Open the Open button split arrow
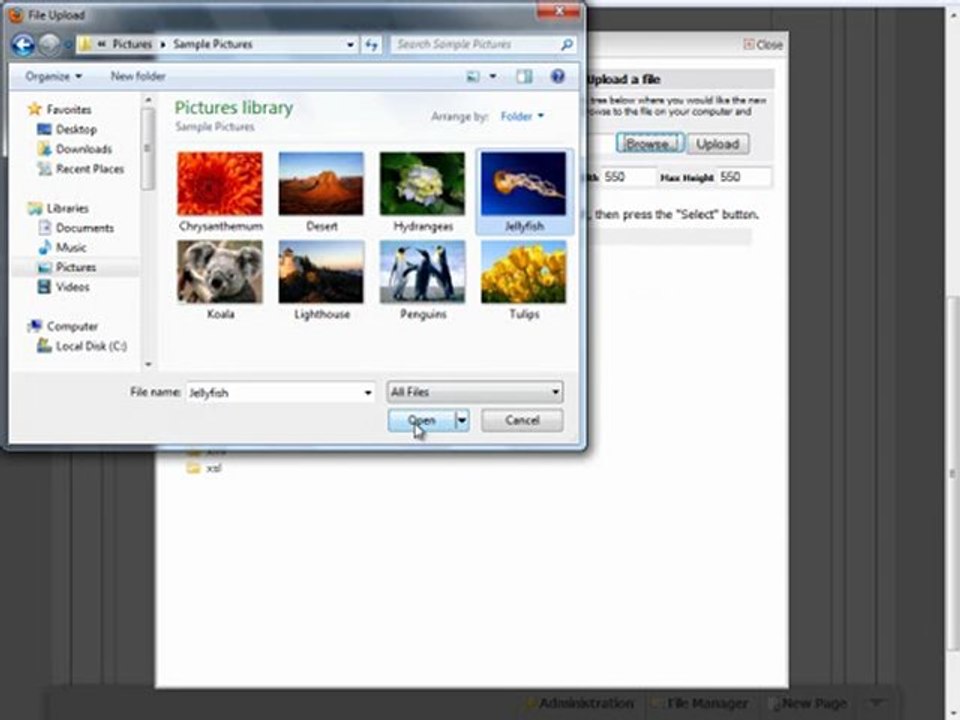The image size is (960, 720). coord(462,421)
